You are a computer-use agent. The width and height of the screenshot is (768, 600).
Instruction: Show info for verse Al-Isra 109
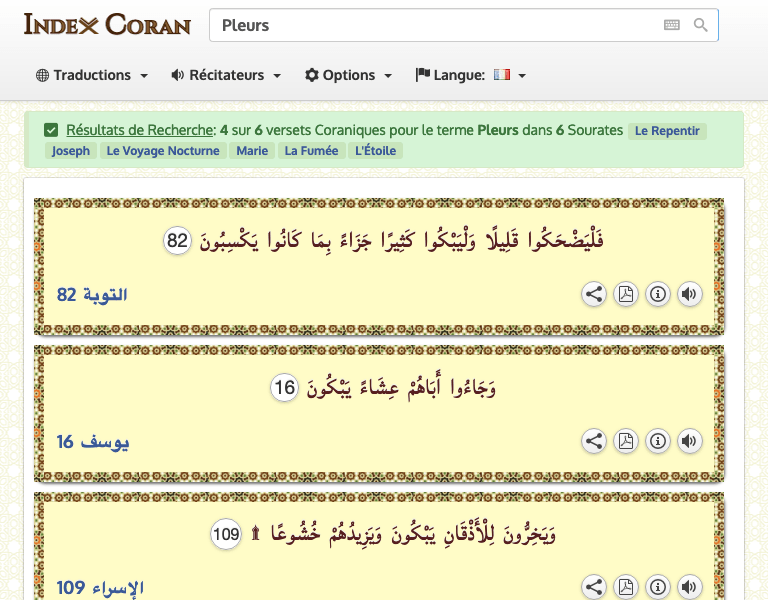pos(657,586)
